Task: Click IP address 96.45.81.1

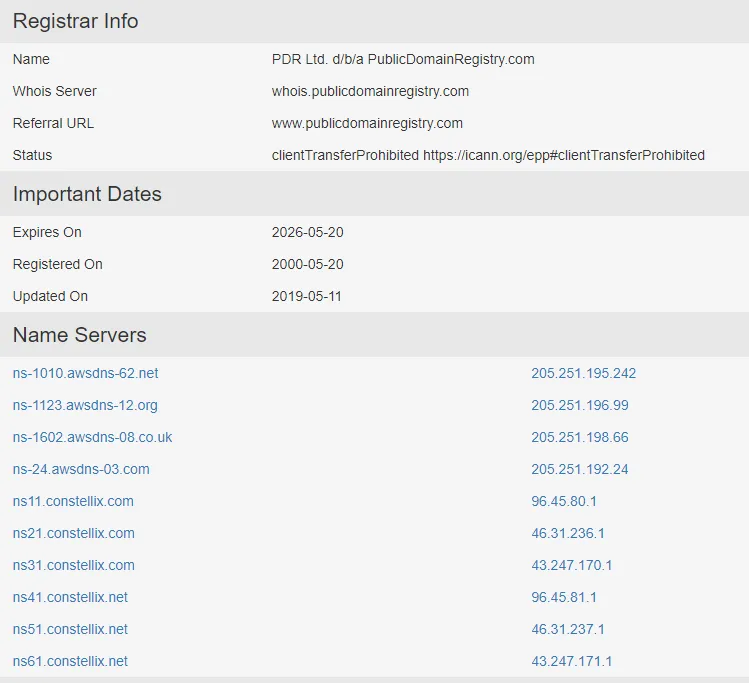Action: point(564,598)
